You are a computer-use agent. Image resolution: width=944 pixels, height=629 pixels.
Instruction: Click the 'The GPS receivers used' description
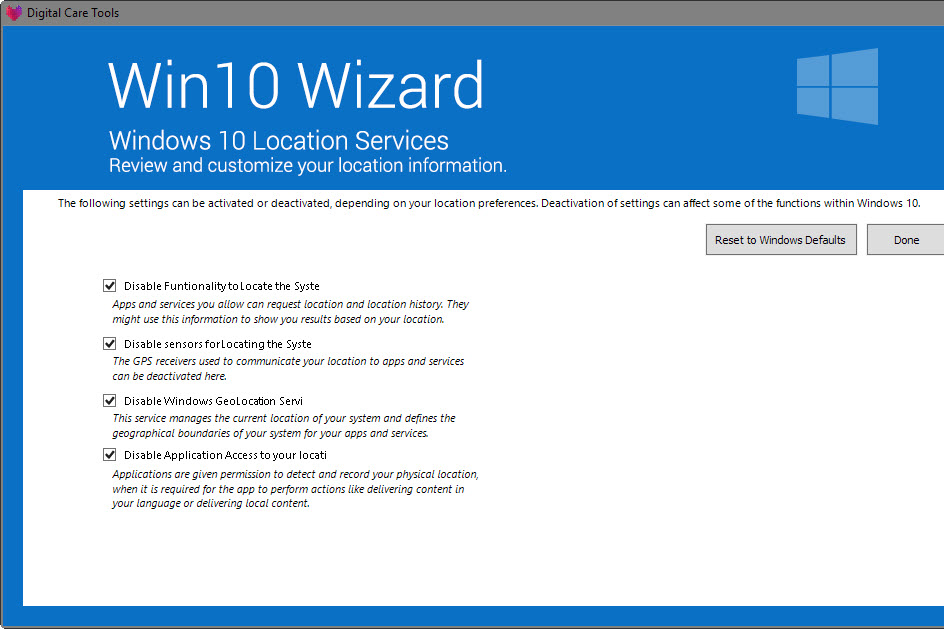[x=288, y=368]
